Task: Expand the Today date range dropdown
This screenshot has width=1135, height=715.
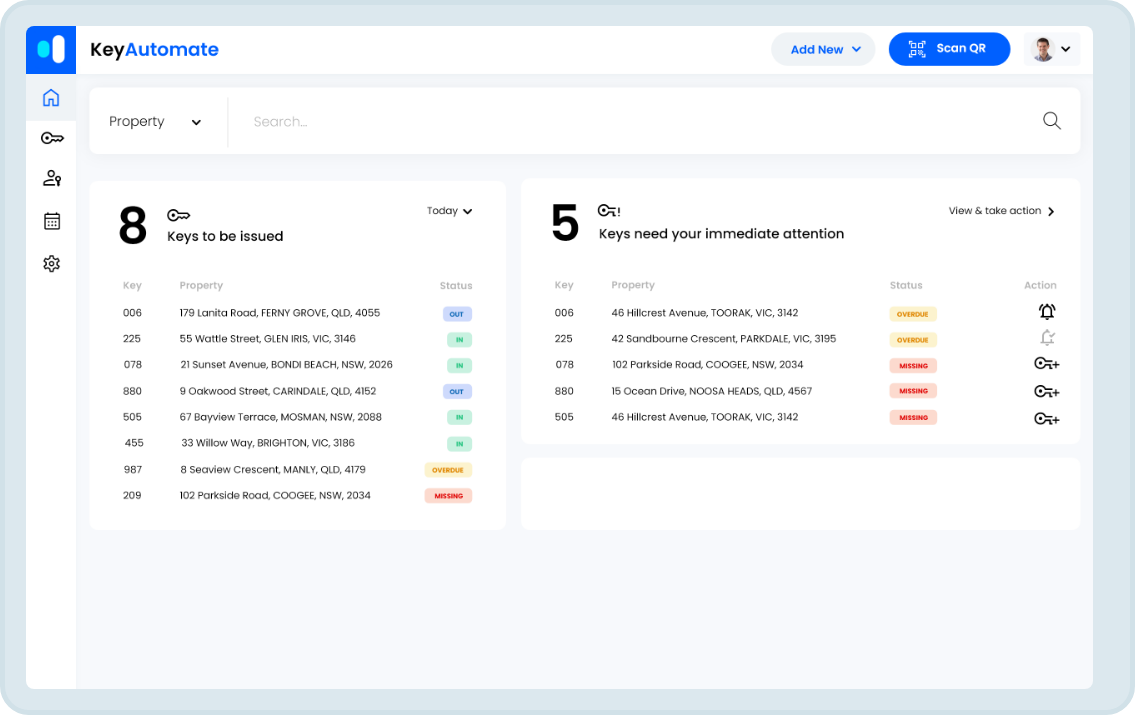Action: [x=449, y=211]
